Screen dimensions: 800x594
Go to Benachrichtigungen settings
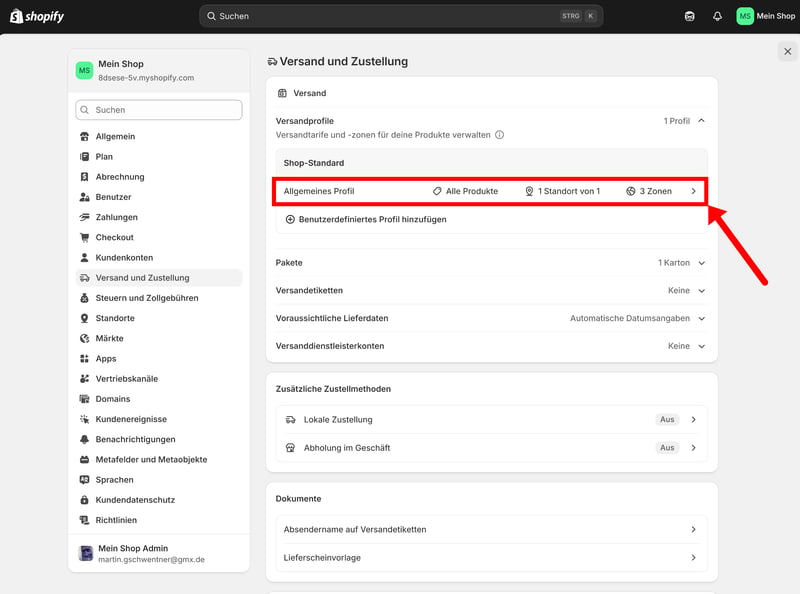135,439
